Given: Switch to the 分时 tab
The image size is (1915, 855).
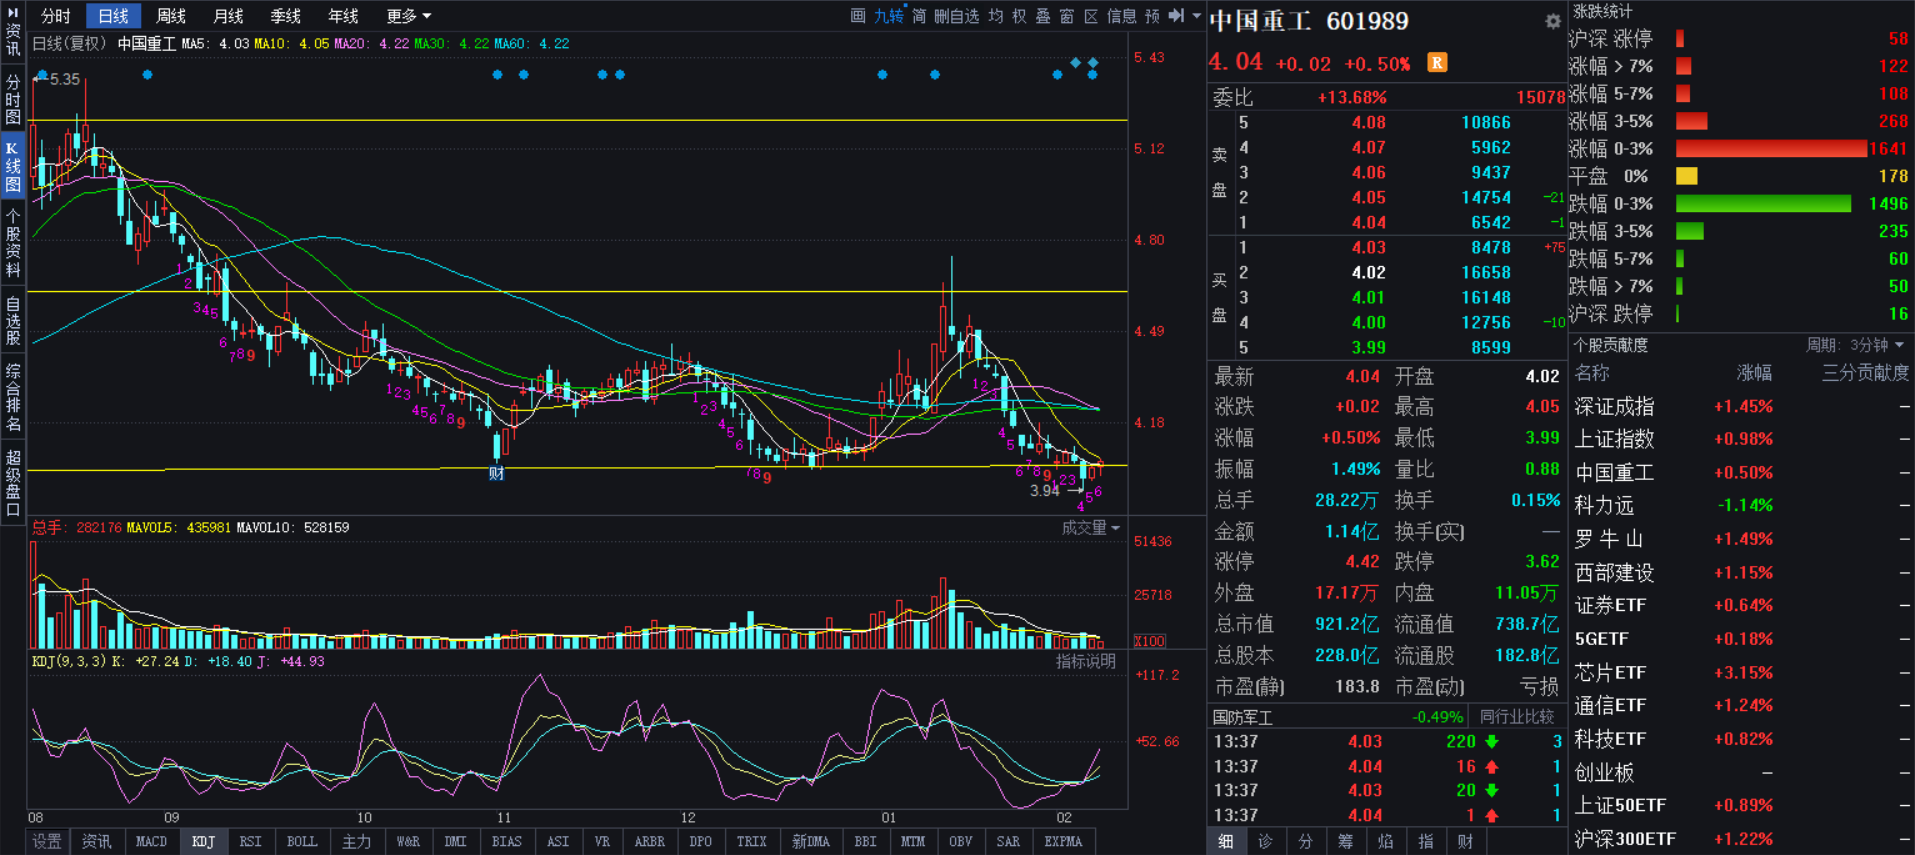Looking at the screenshot, I should [x=56, y=16].
